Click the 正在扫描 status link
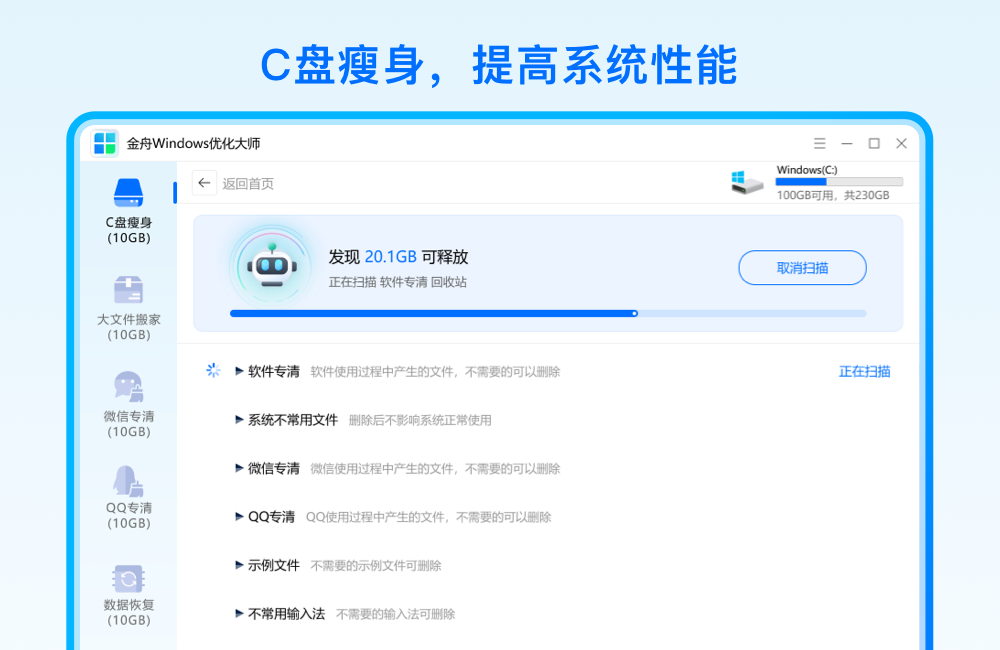This screenshot has width=1000, height=650. [866, 370]
